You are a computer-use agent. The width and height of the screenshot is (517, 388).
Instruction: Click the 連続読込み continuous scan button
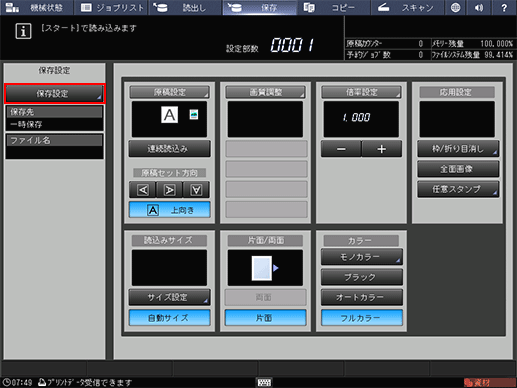click(x=169, y=149)
